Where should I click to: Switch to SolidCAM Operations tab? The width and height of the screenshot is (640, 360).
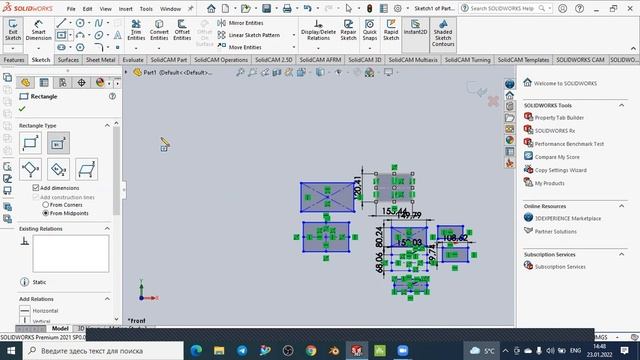pyautogui.click(x=221, y=60)
